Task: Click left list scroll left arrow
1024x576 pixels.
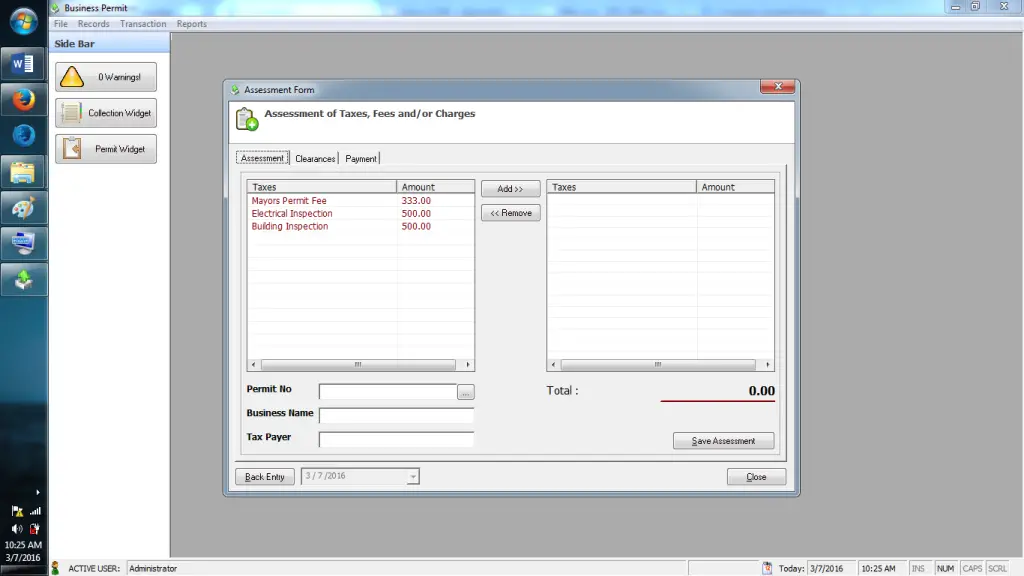Action: [x=254, y=364]
